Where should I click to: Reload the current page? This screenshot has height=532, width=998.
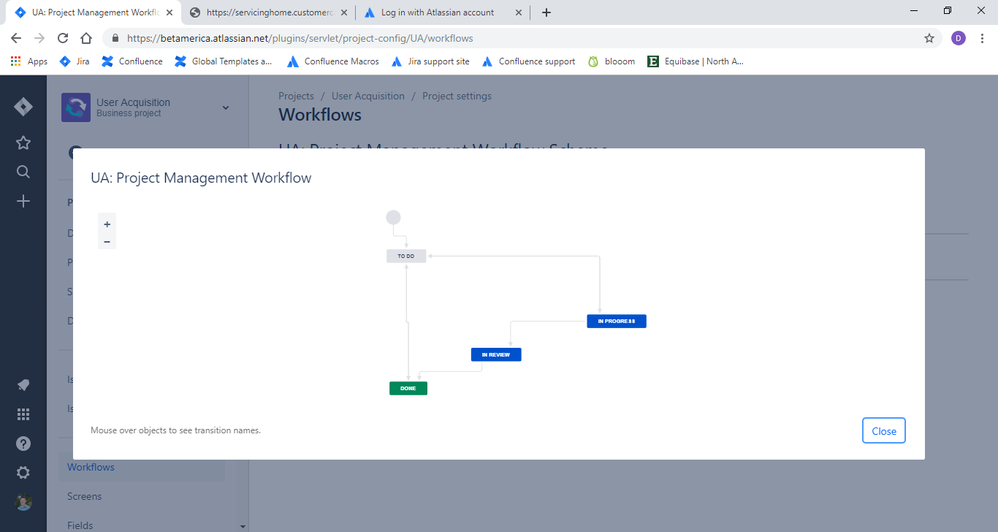point(62,38)
